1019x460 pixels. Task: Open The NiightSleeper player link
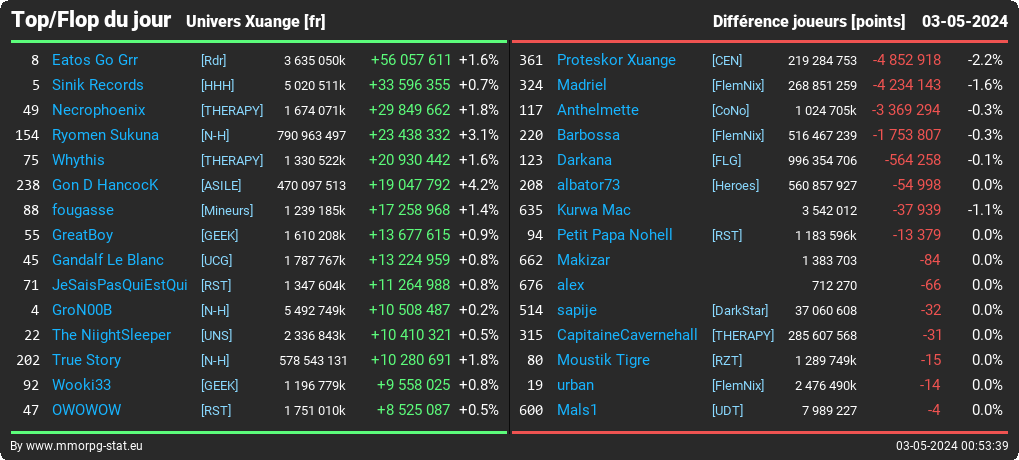coord(111,335)
